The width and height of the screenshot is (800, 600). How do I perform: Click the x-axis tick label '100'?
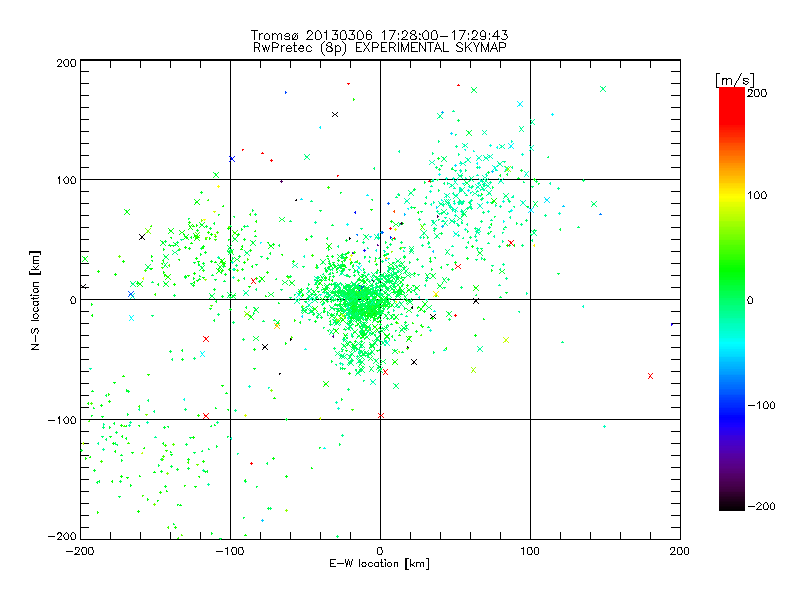(x=530, y=552)
